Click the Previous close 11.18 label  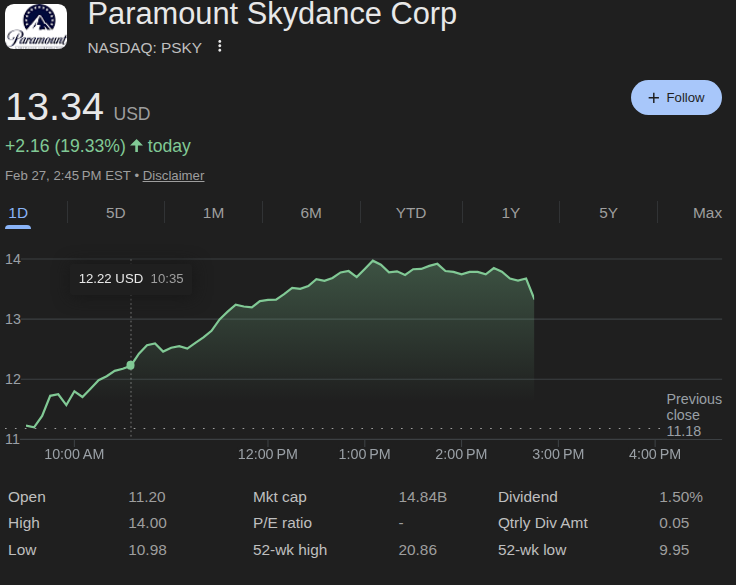click(x=694, y=415)
